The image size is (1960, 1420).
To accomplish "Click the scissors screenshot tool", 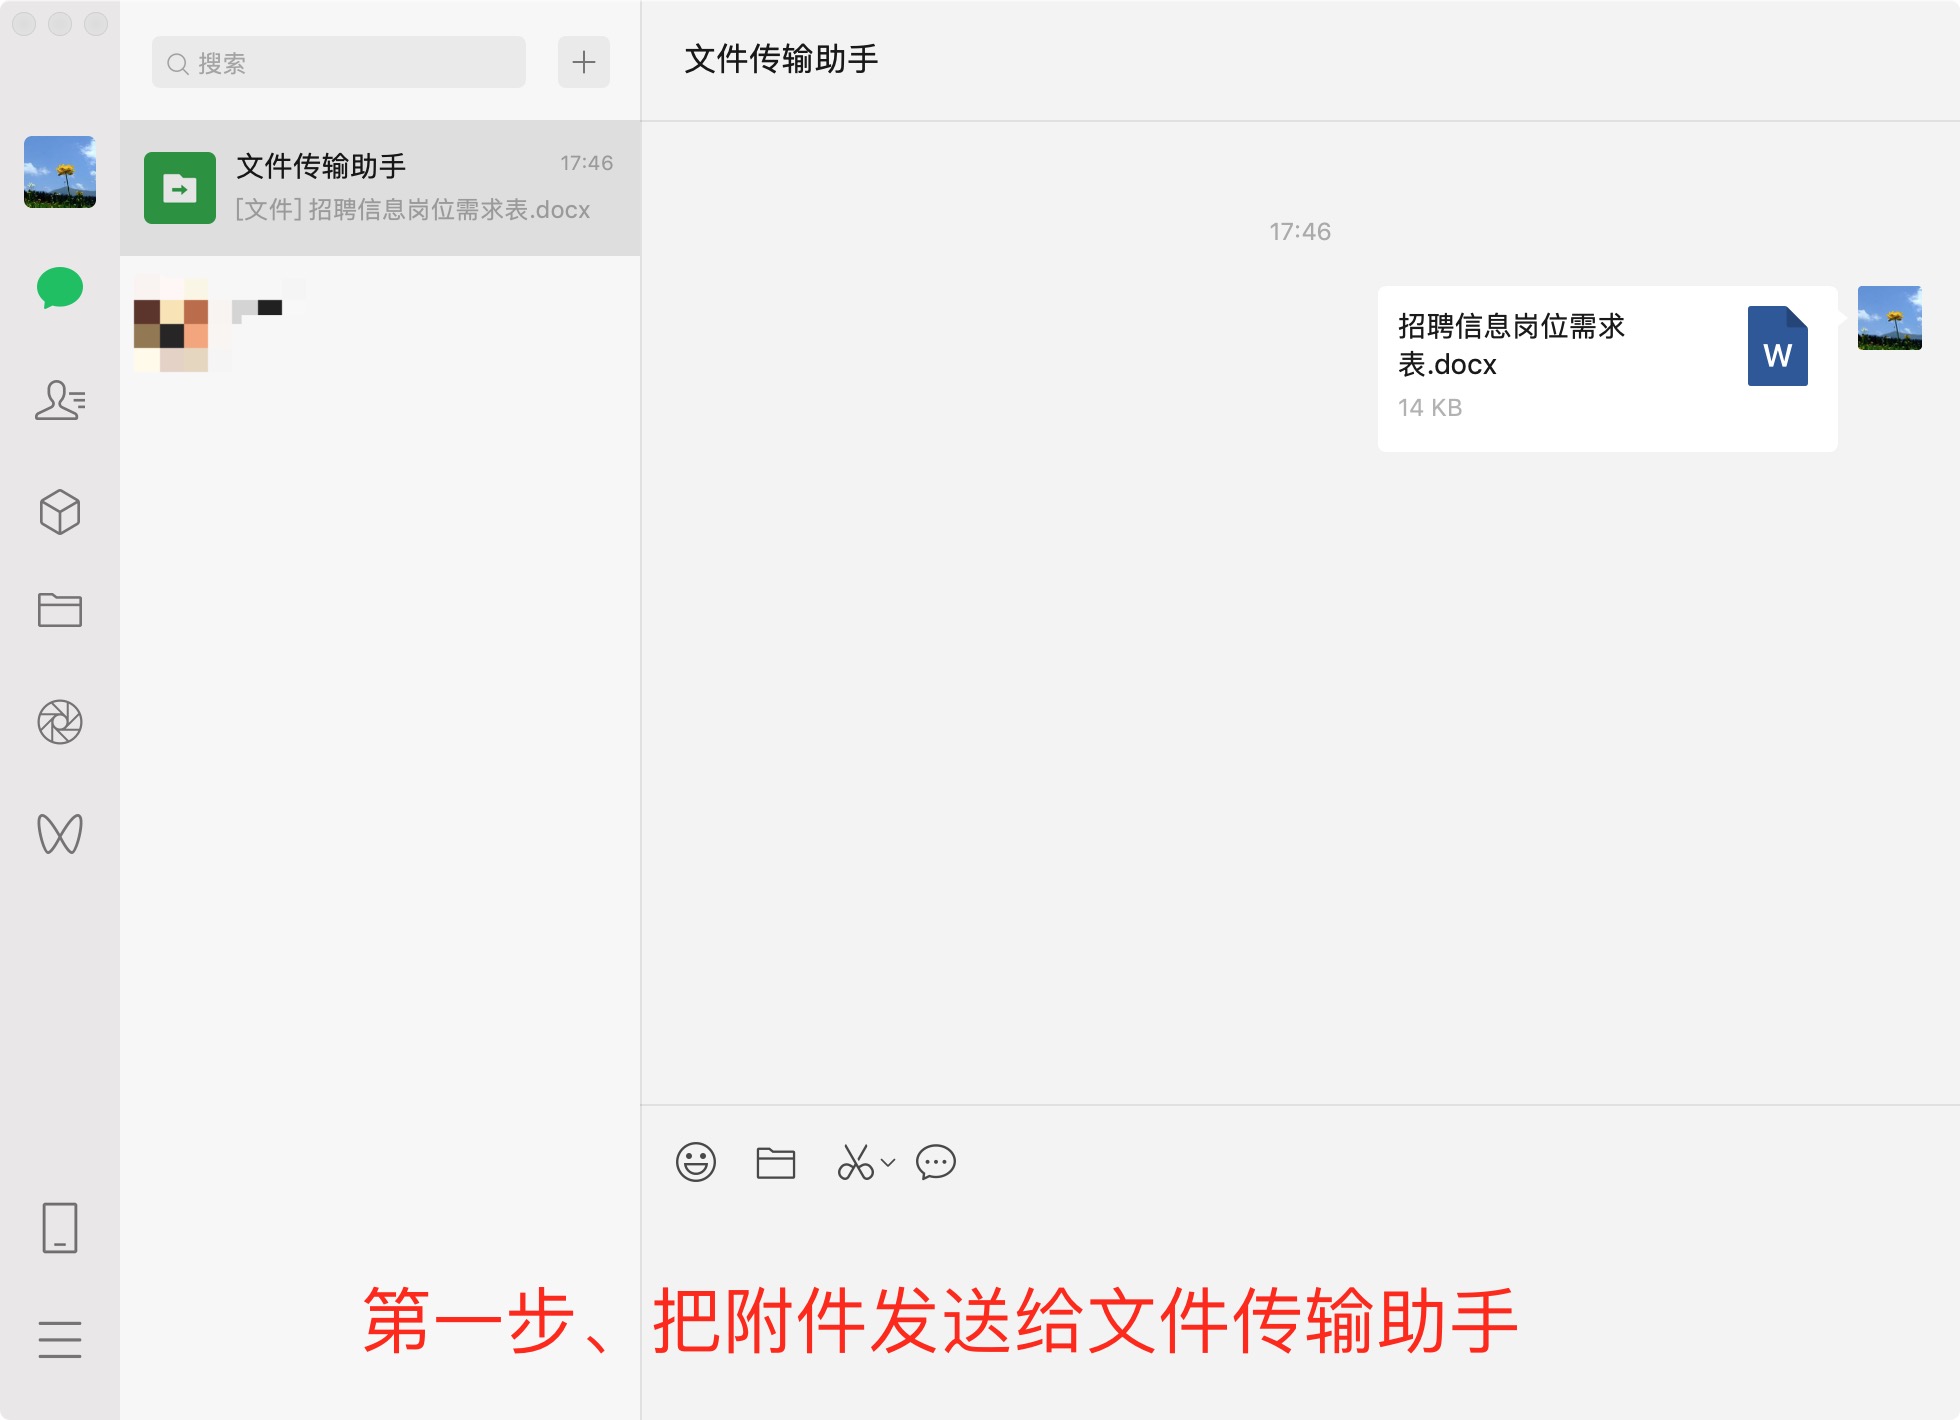I will tap(856, 1162).
